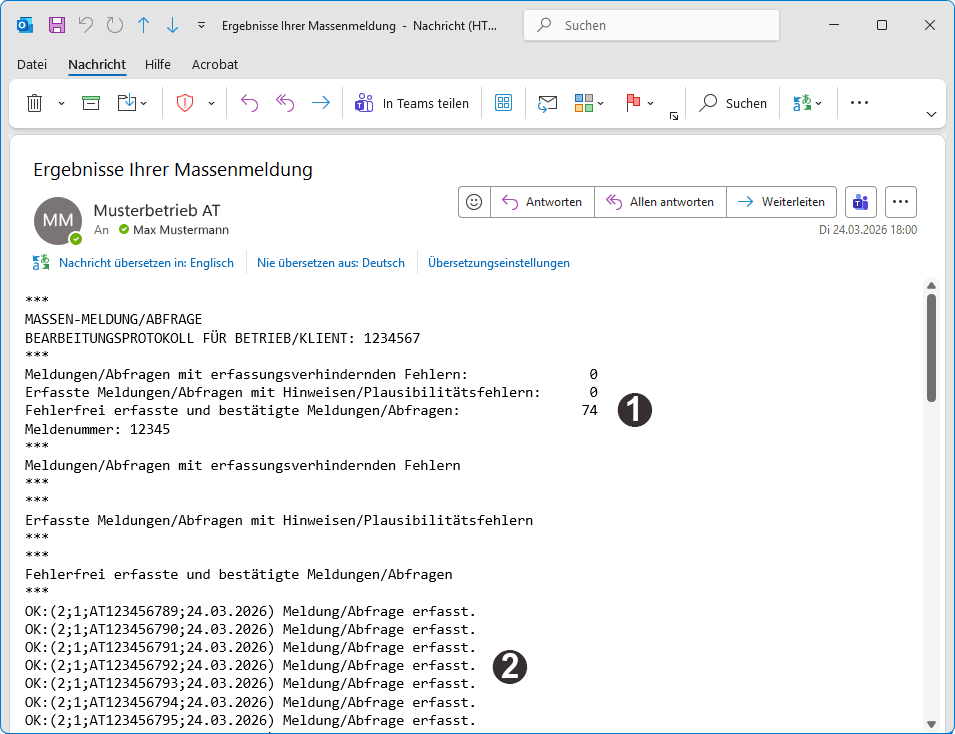
Task: Open the Datei menu
Action: [32, 64]
